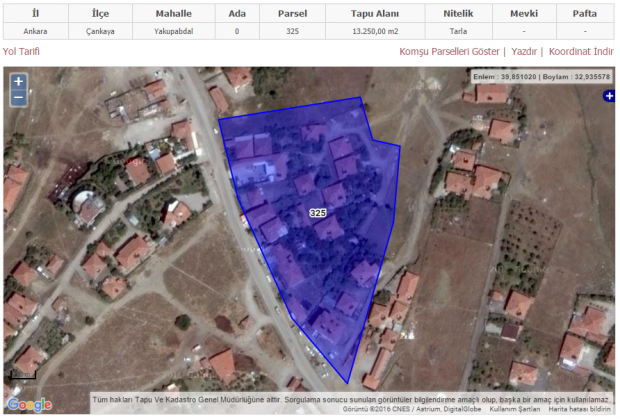Viewport: 620px width, 419px height.
Task: Click the Yazdır link
Action: click(524, 51)
